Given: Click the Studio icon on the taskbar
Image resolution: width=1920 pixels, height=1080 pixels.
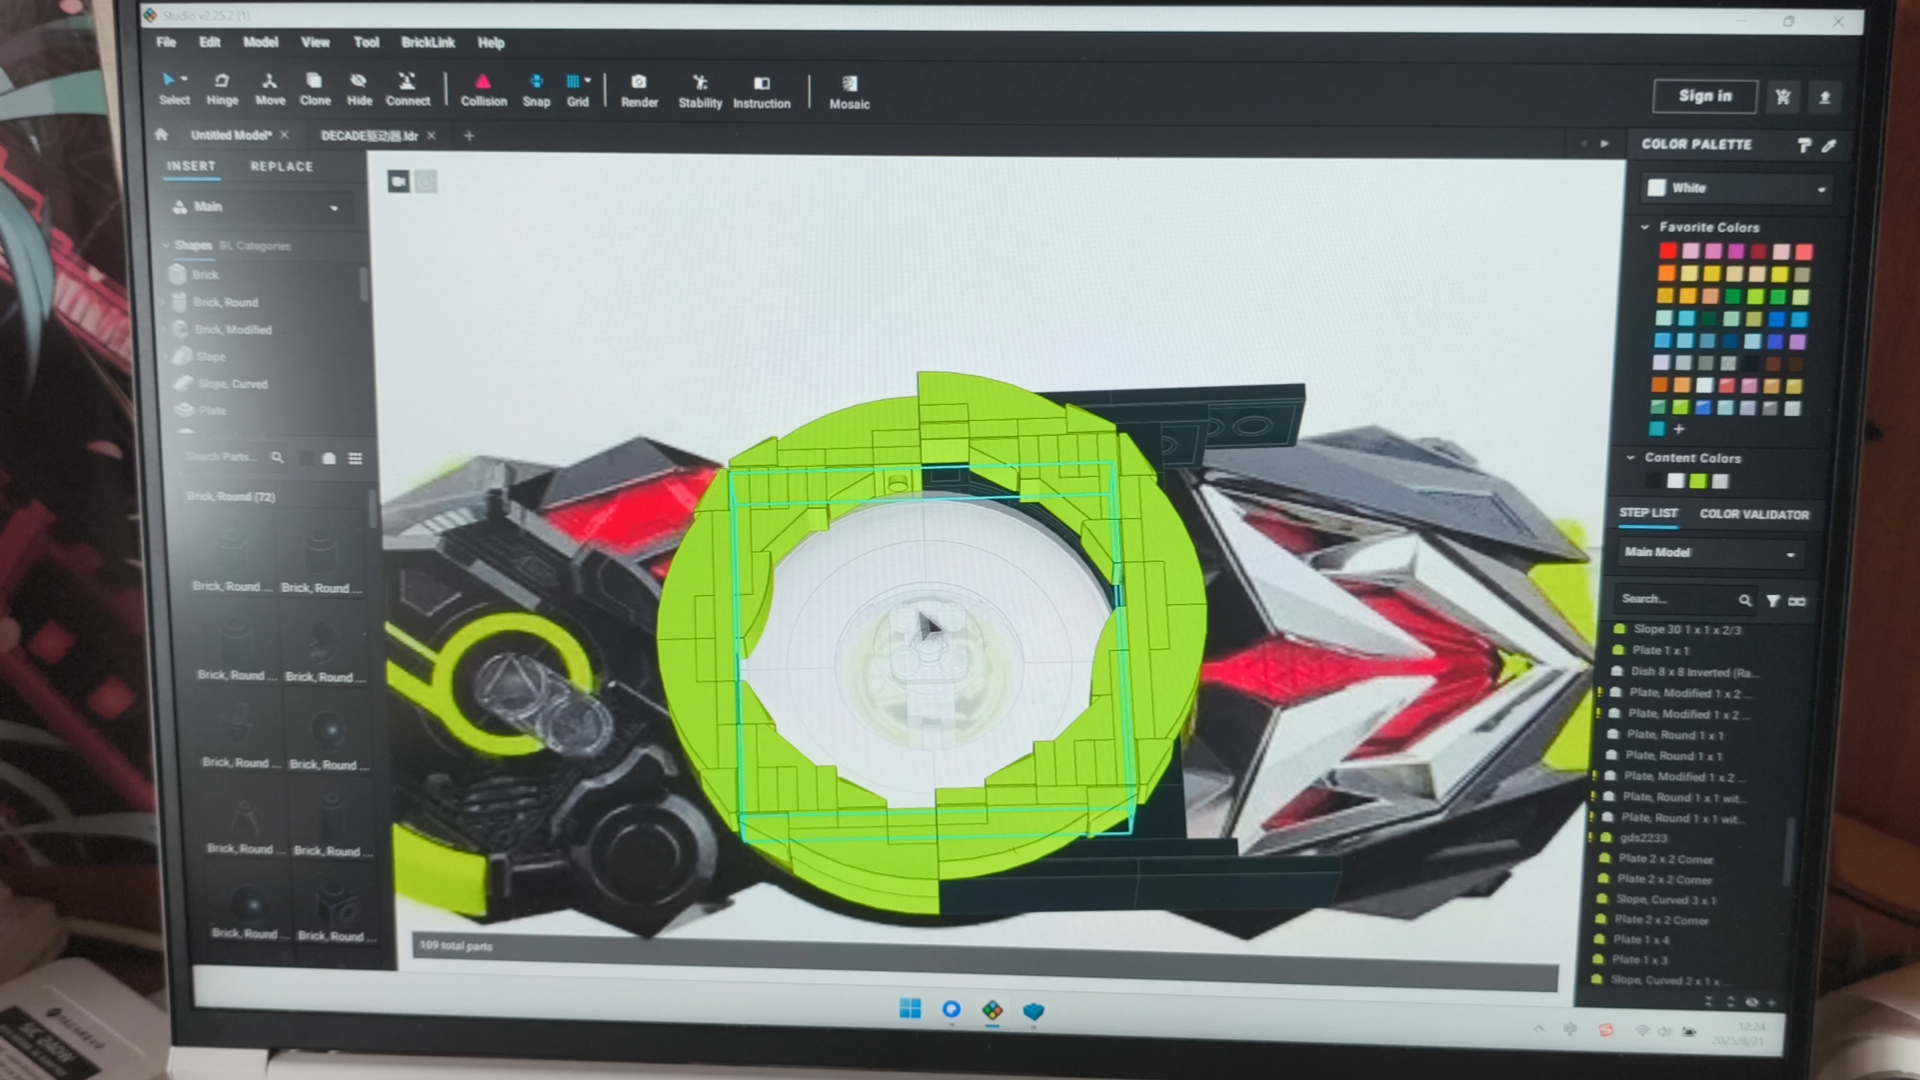Looking at the screenshot, I should coord(992,1010).
